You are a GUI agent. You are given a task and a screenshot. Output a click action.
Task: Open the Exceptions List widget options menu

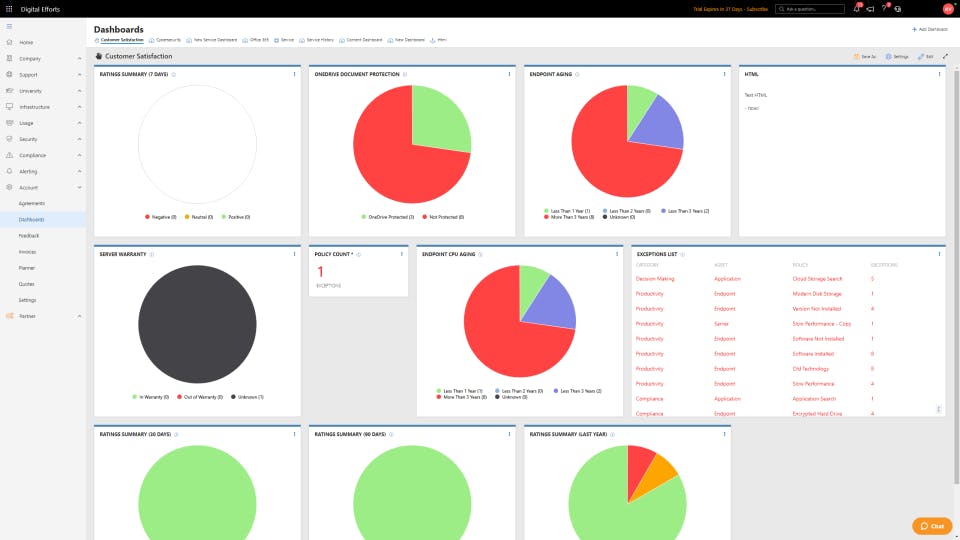point(939,254)
